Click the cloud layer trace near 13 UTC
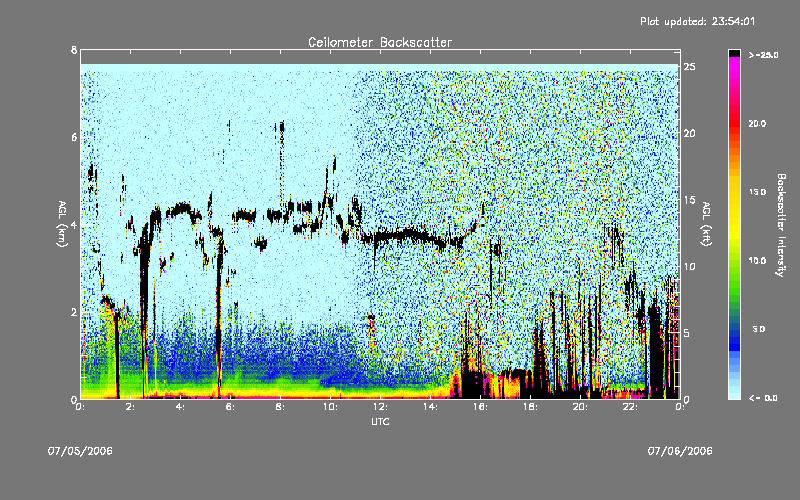 [x=408, y=235]
